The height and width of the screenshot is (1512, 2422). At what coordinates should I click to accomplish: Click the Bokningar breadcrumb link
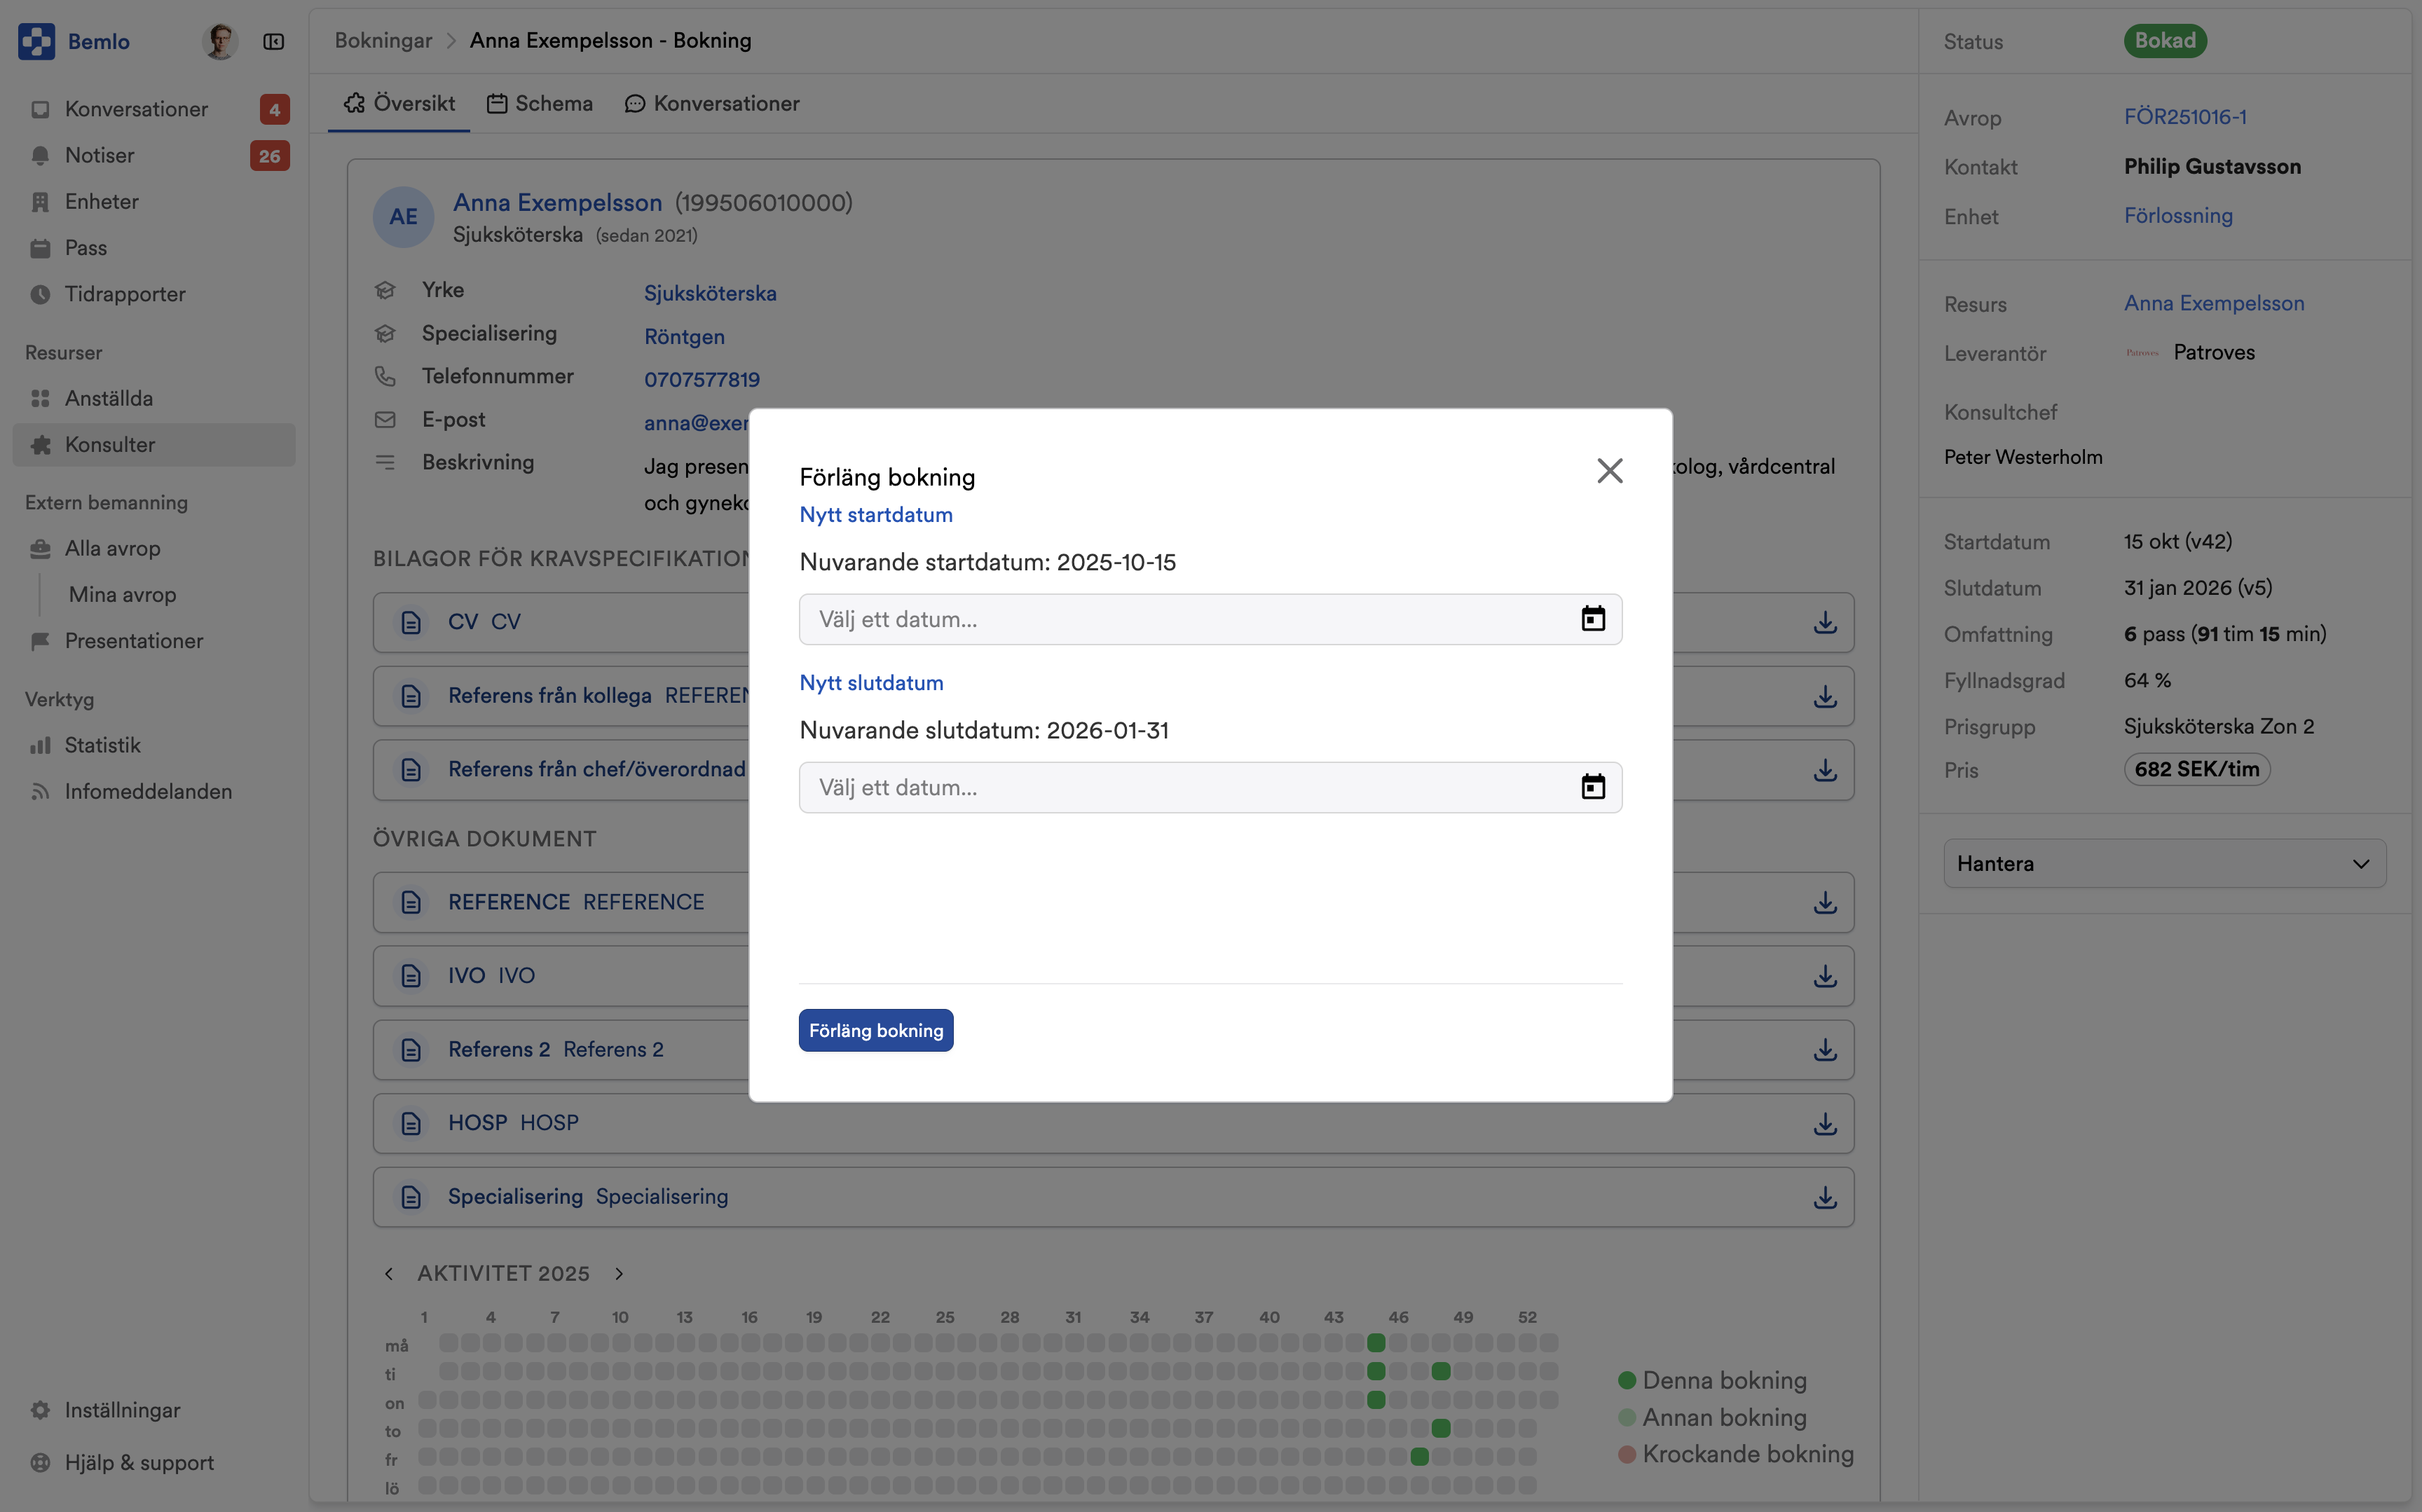pos(383,40)
